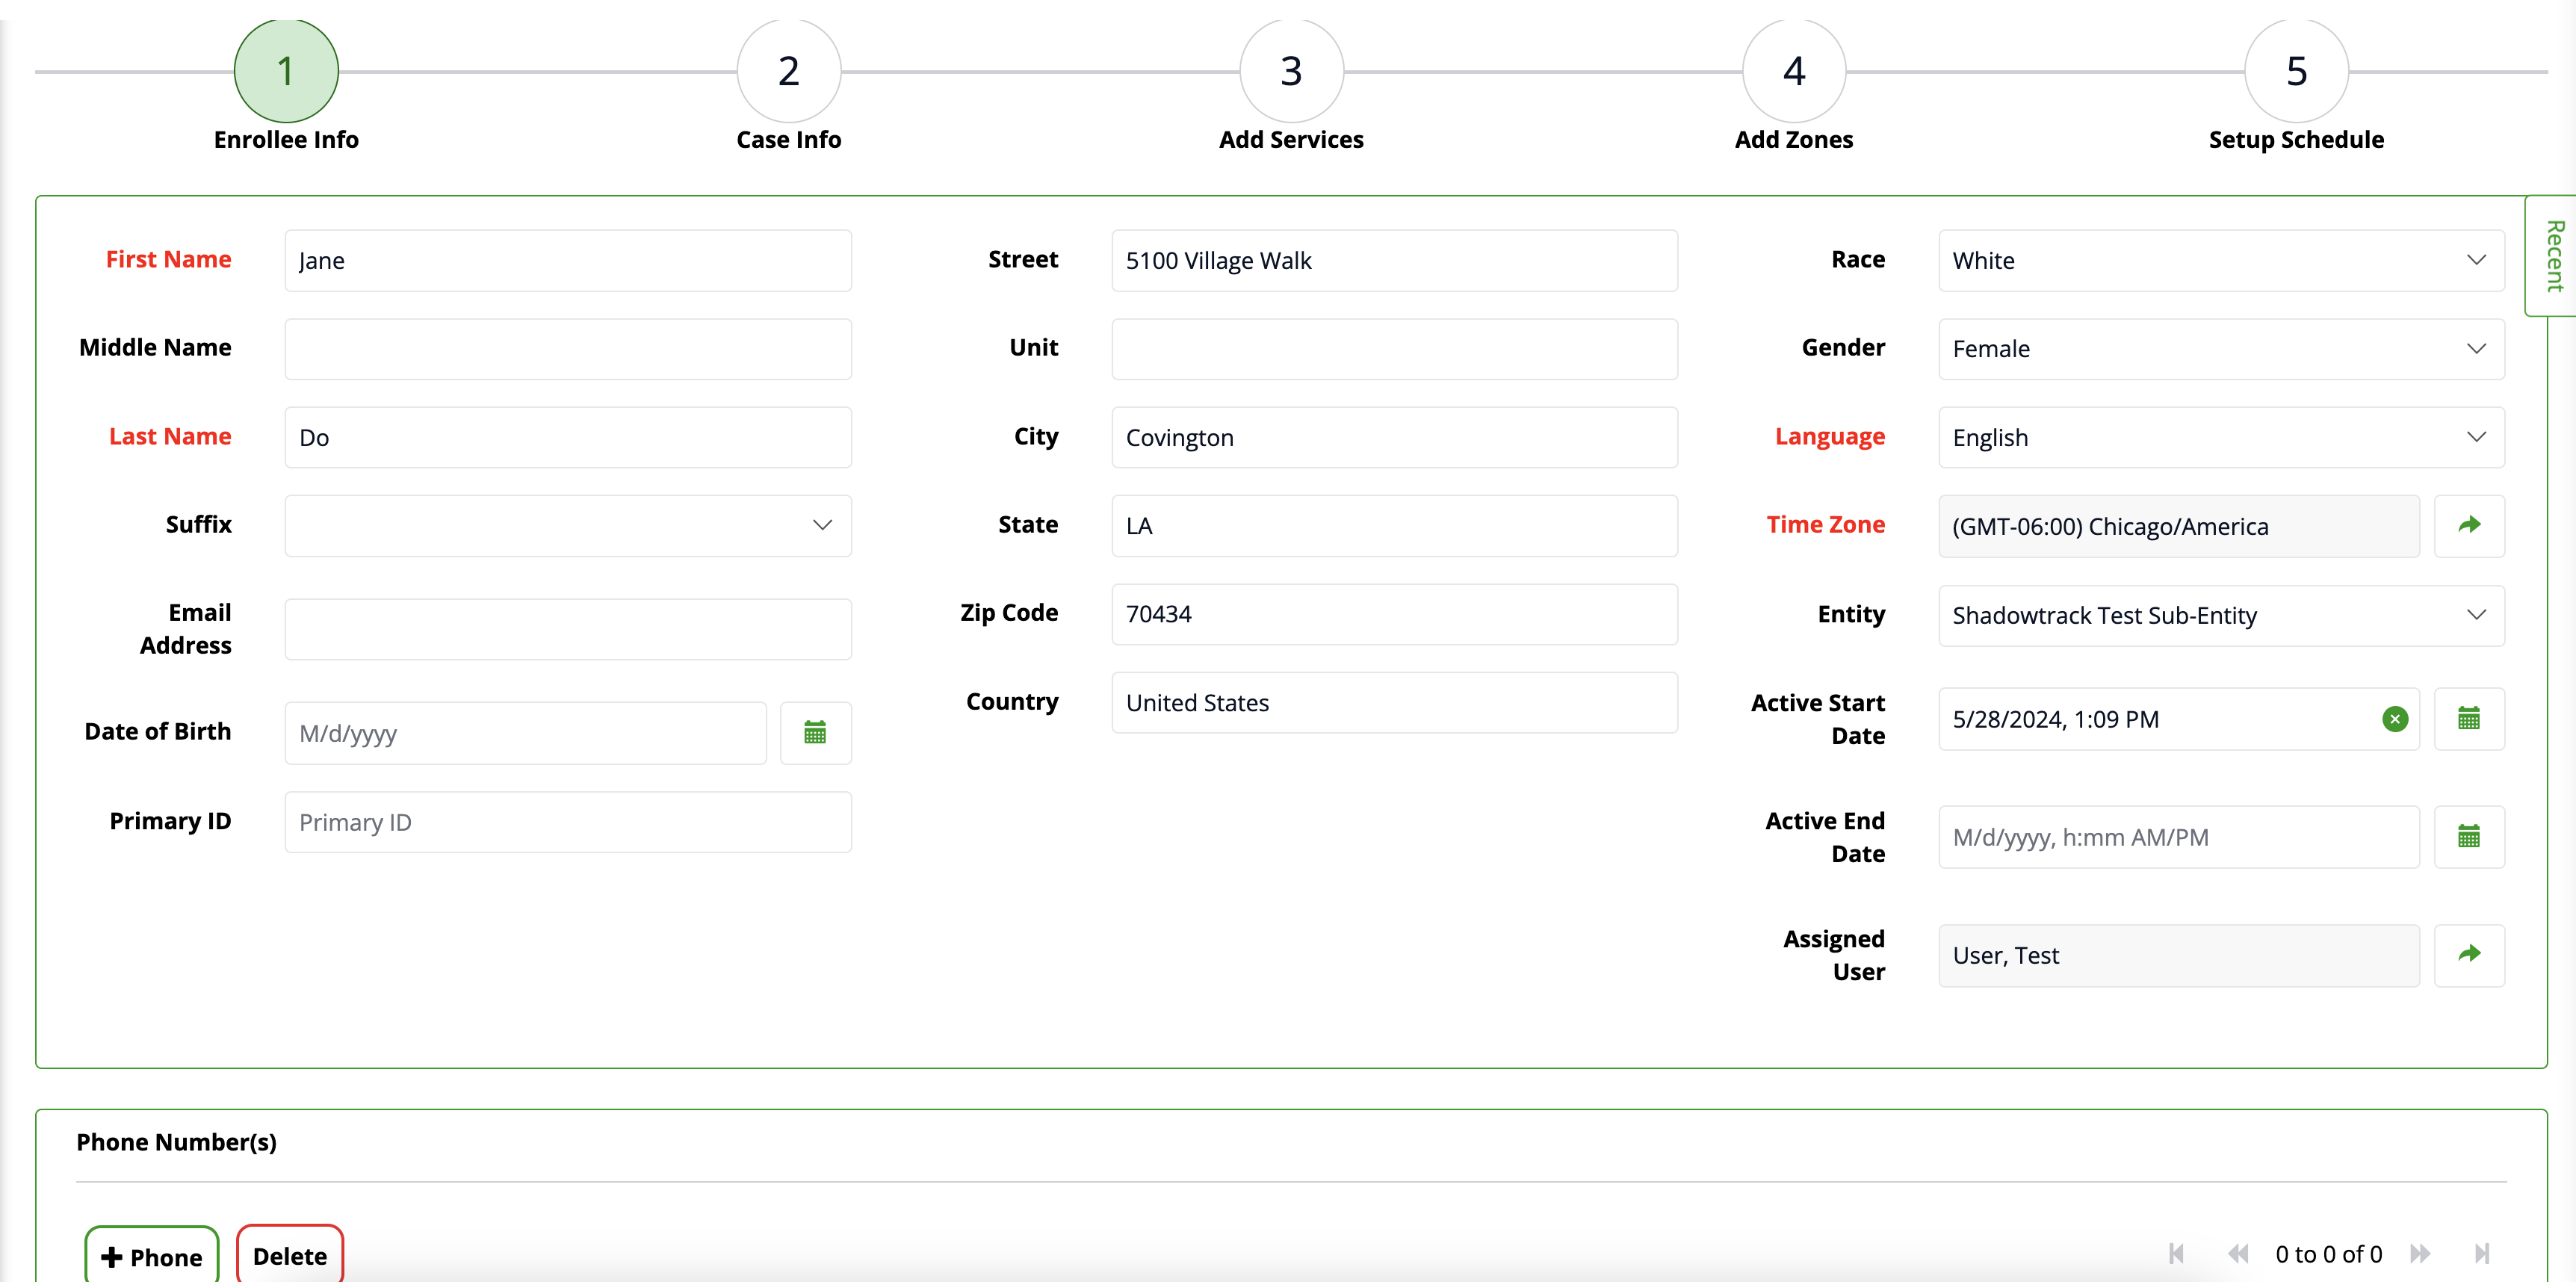Go to previous page of phone list
The image size is (2576, 1282).
2238,1254
